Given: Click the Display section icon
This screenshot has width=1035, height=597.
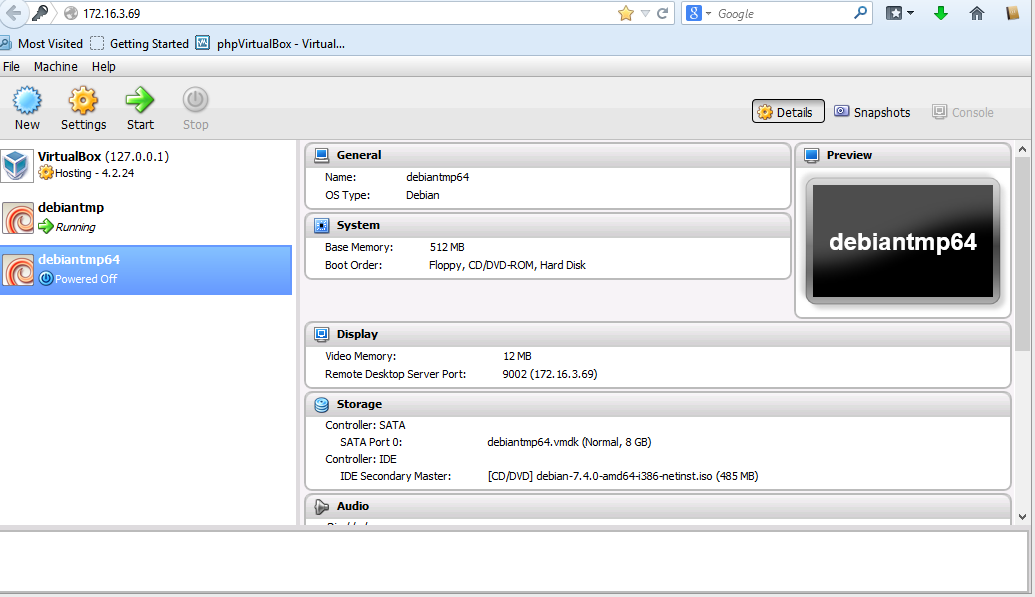Looking at the screenshot, I should pyautogui.click(x=321, y=334).
